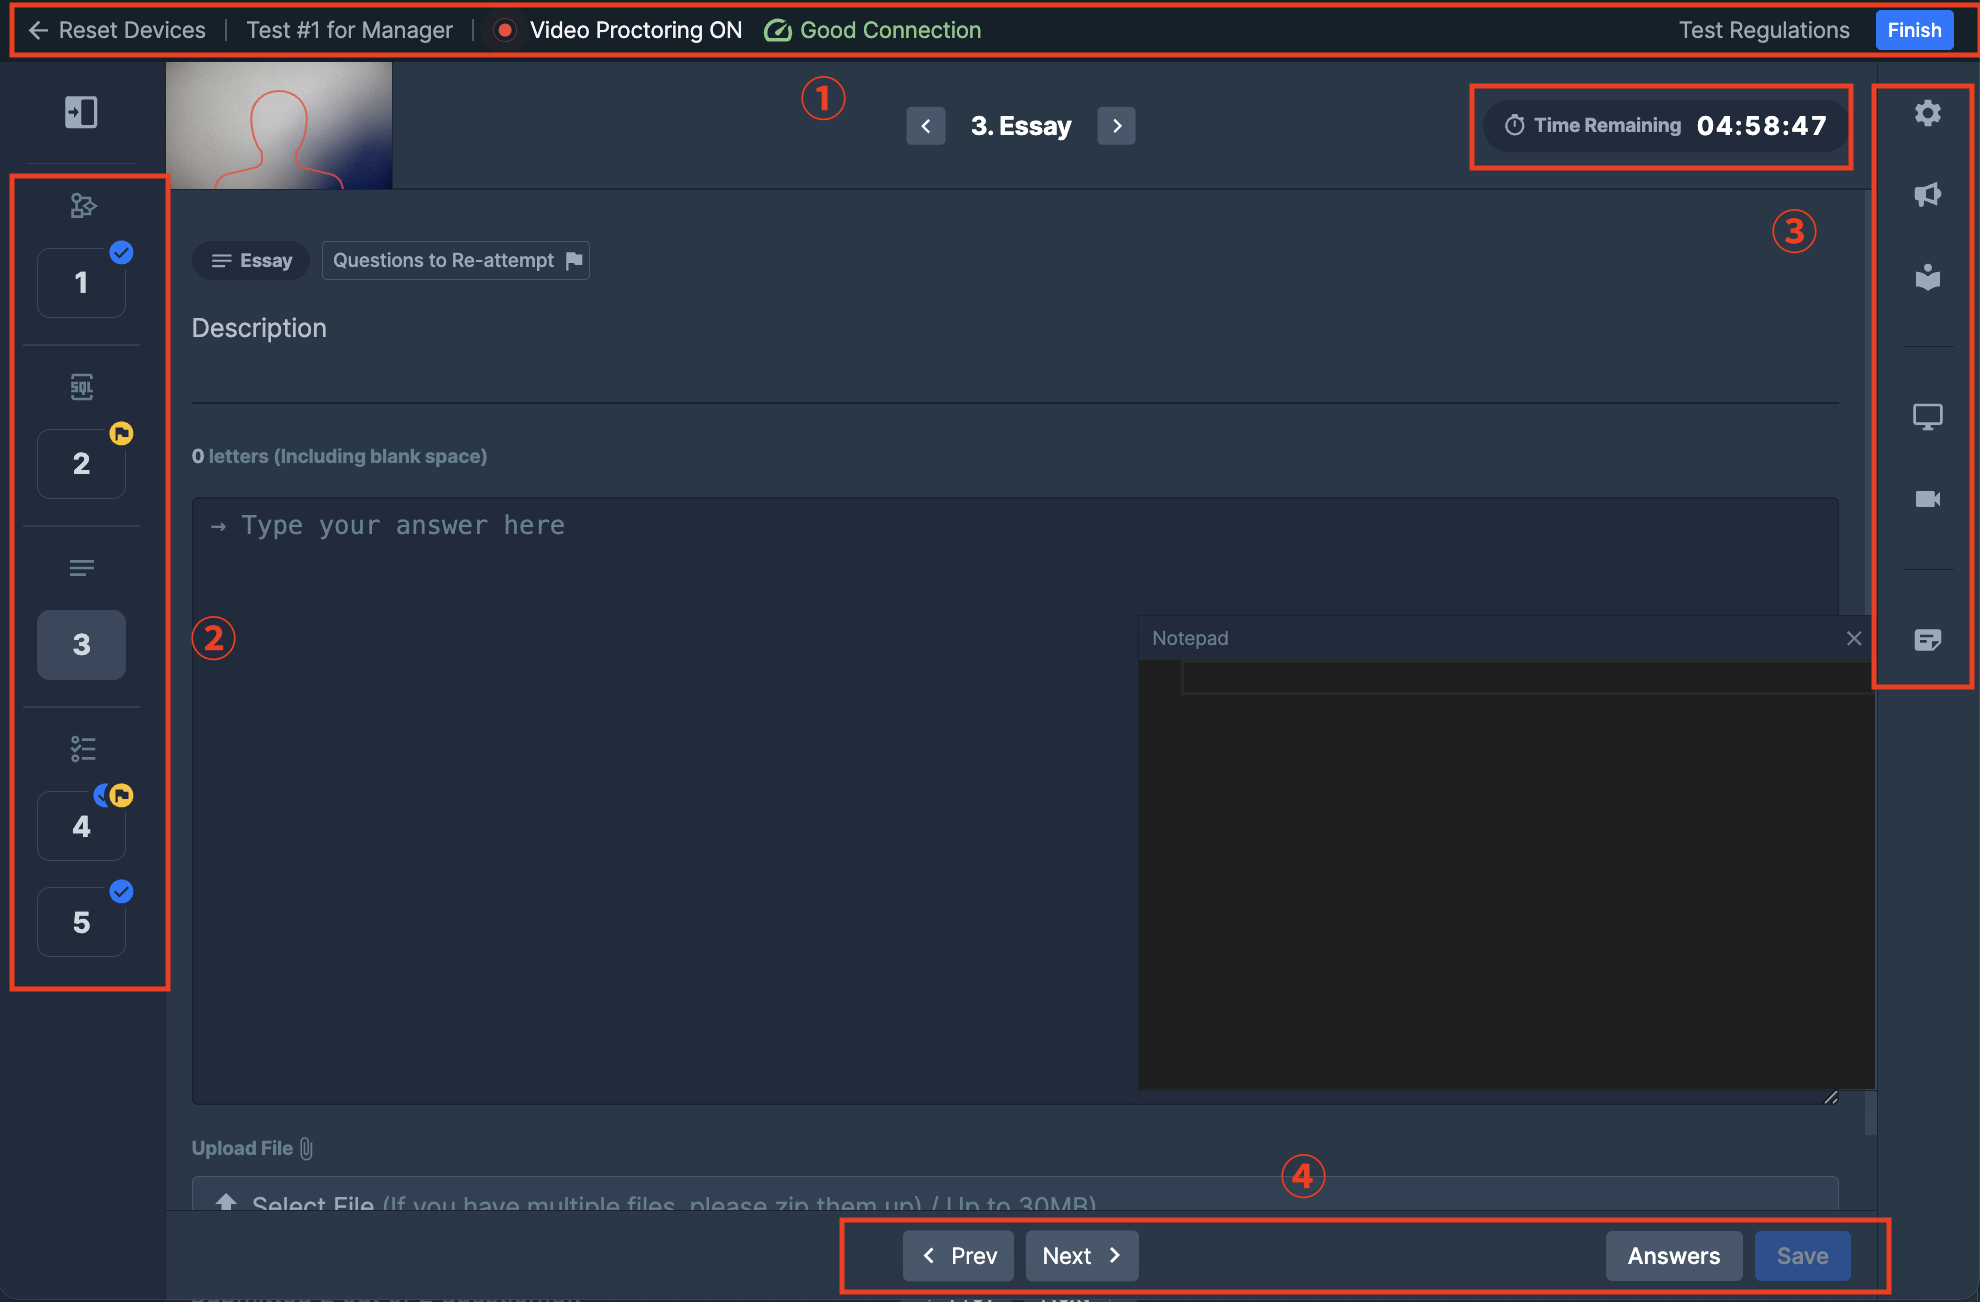Click Reset Devices back arrow

38,30
